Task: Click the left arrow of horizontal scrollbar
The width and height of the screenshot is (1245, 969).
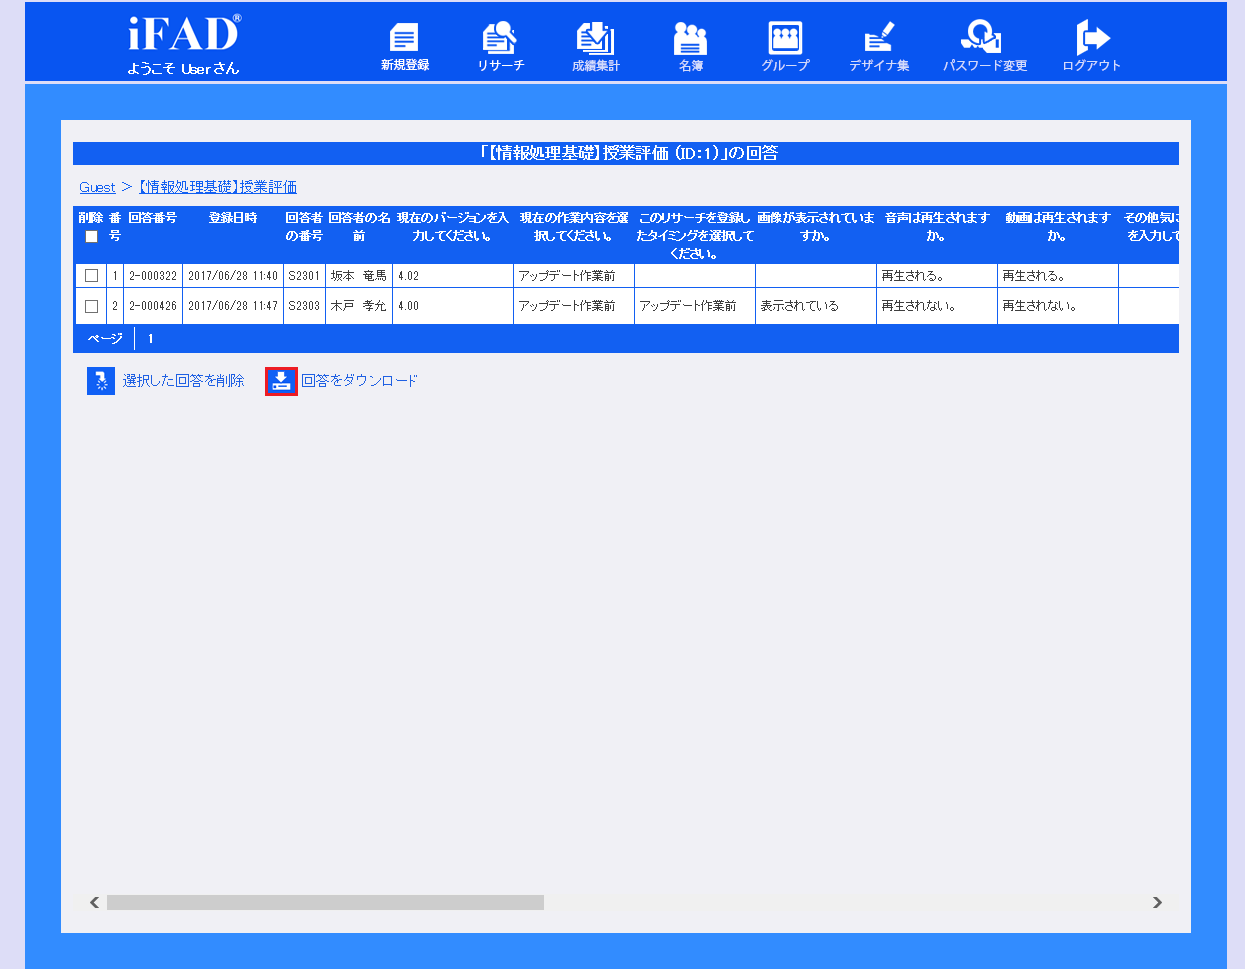Action: click(94, 902)
